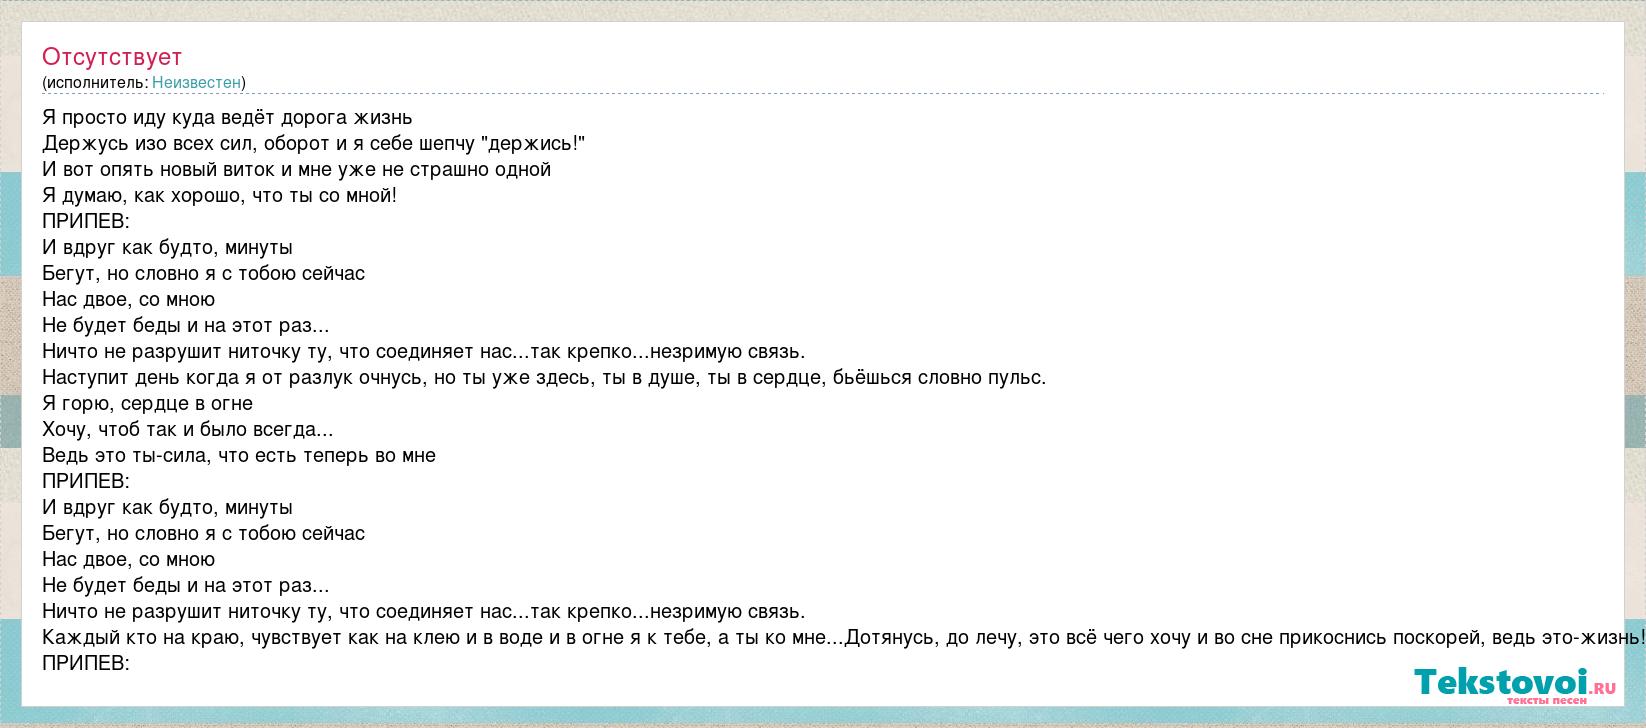
Task: Click the line "Ведь это ты-сила, что есть теперь во мне"
Action: pos(239,456)
